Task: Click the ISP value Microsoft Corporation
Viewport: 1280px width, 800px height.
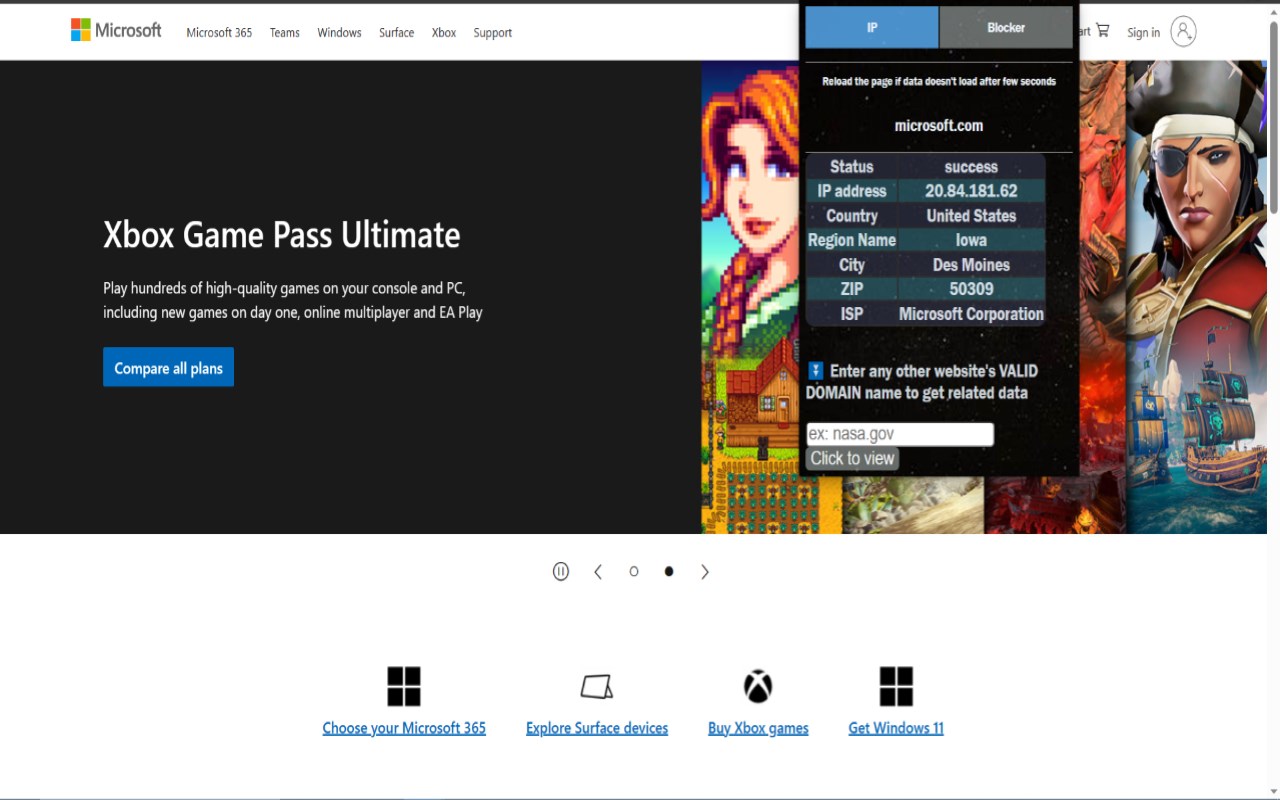Action: pos(971,314)
